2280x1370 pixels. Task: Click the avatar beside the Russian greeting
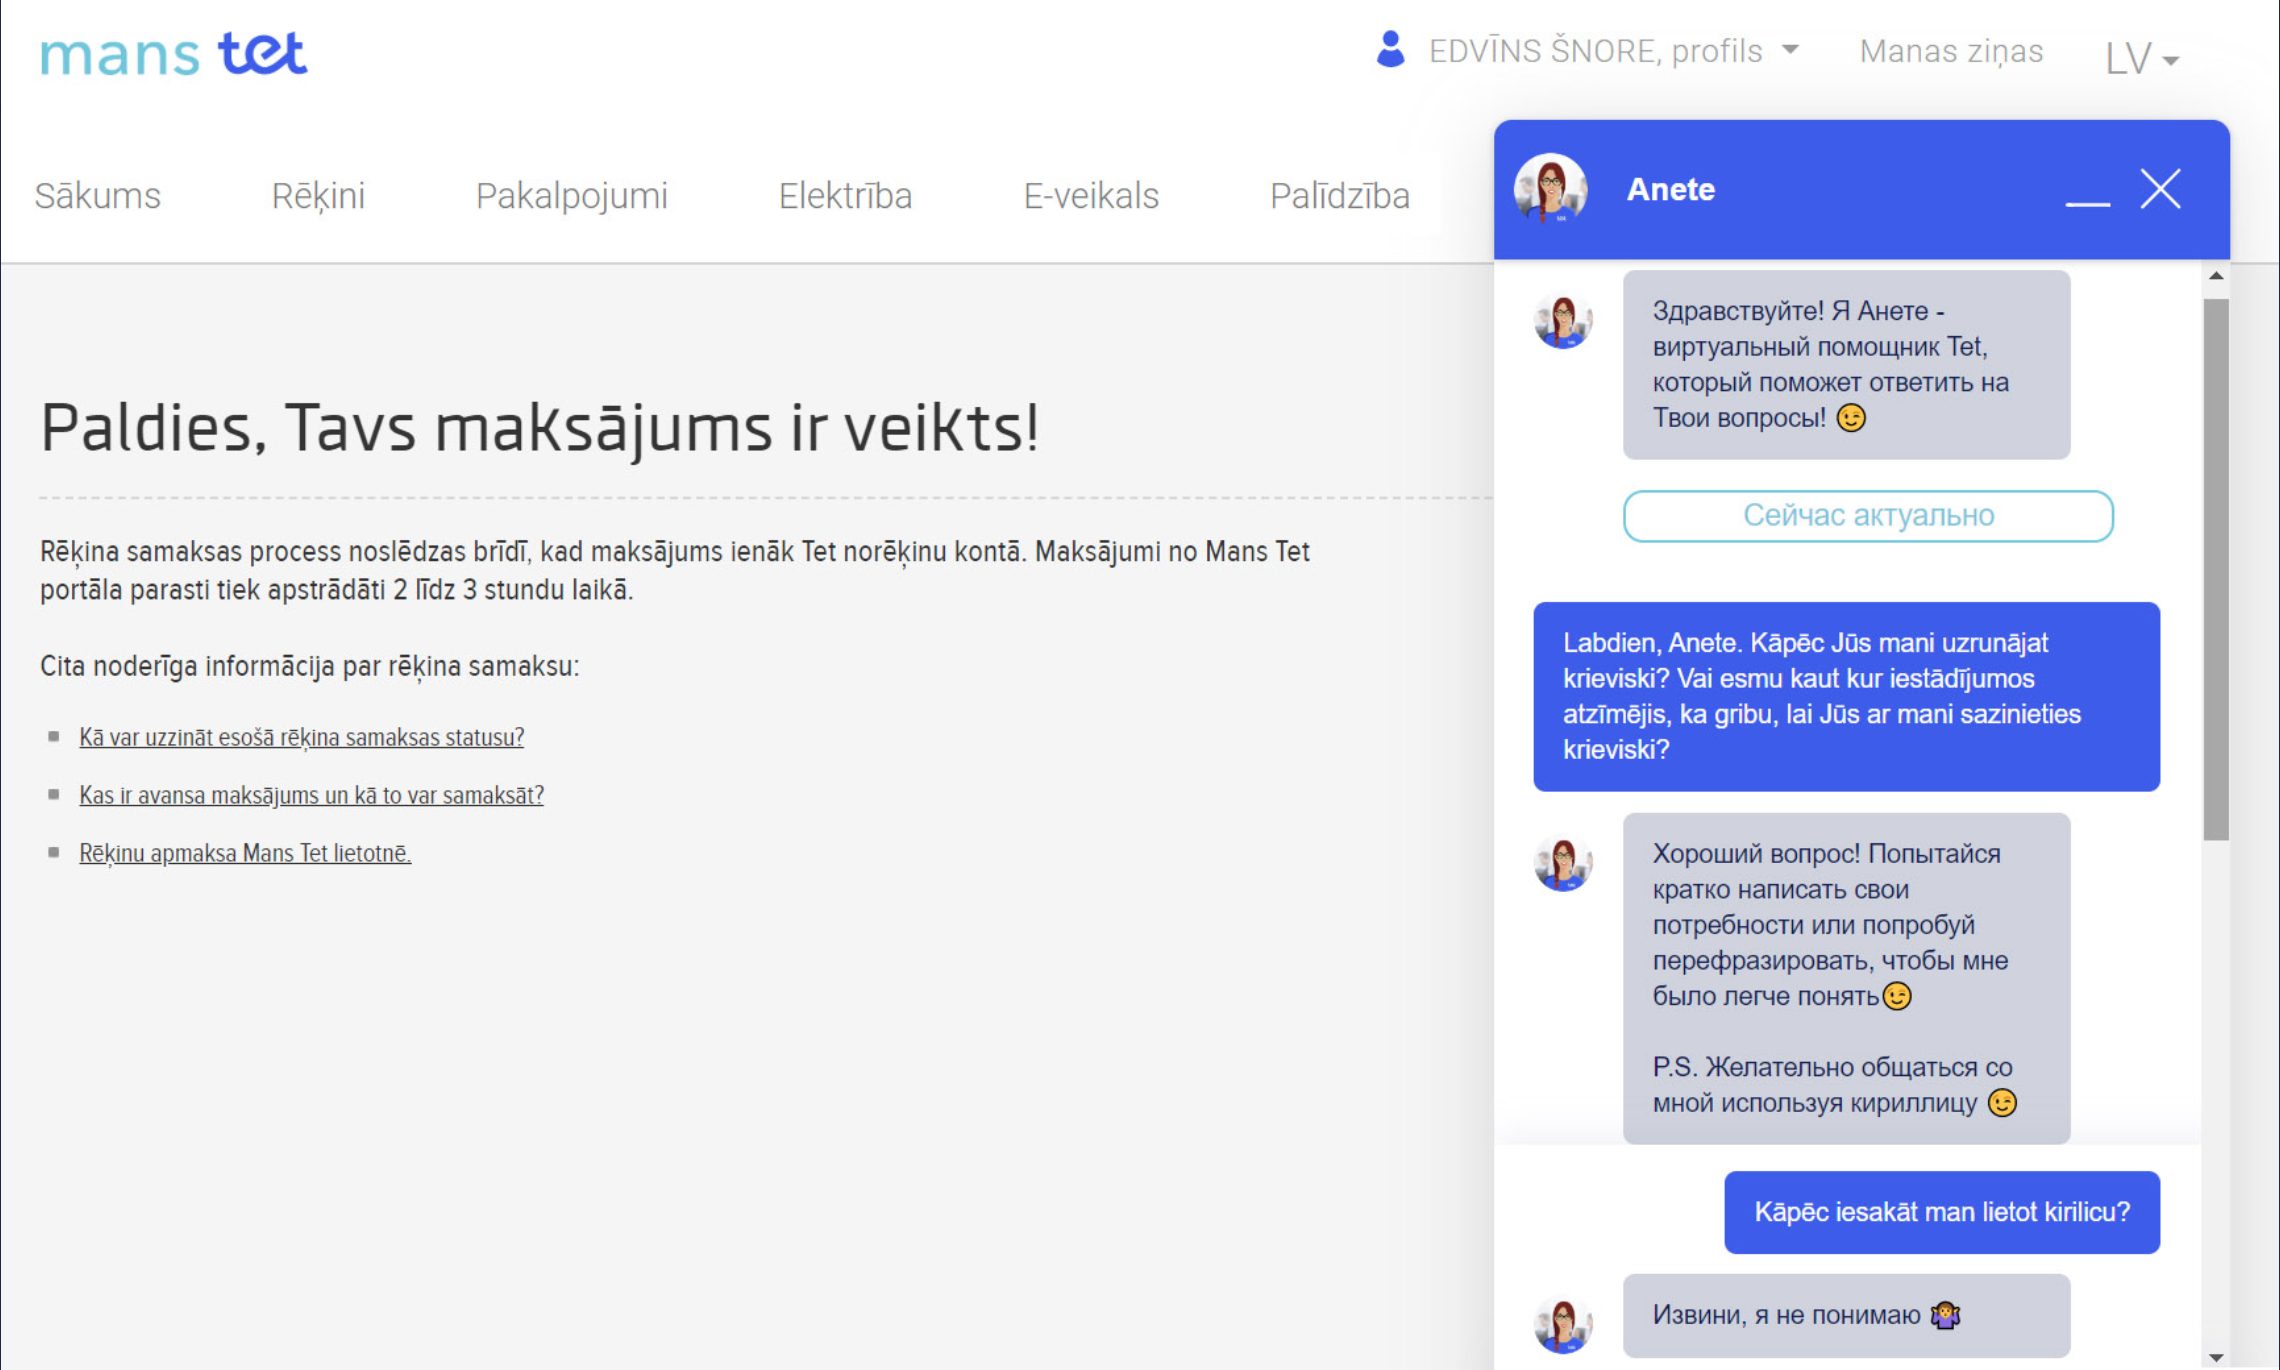click(1563, 322)
